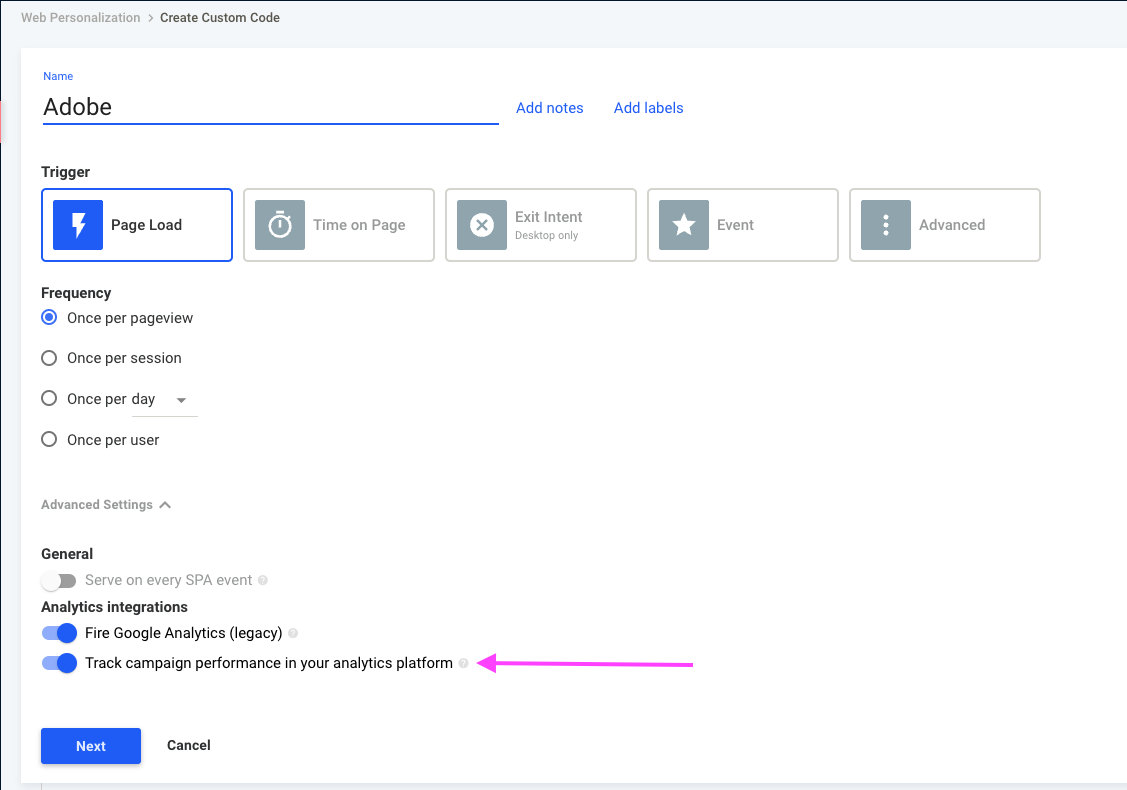
Task: Pick the Exit Intent X-circle icon
Action: click(x=482, y=225)
